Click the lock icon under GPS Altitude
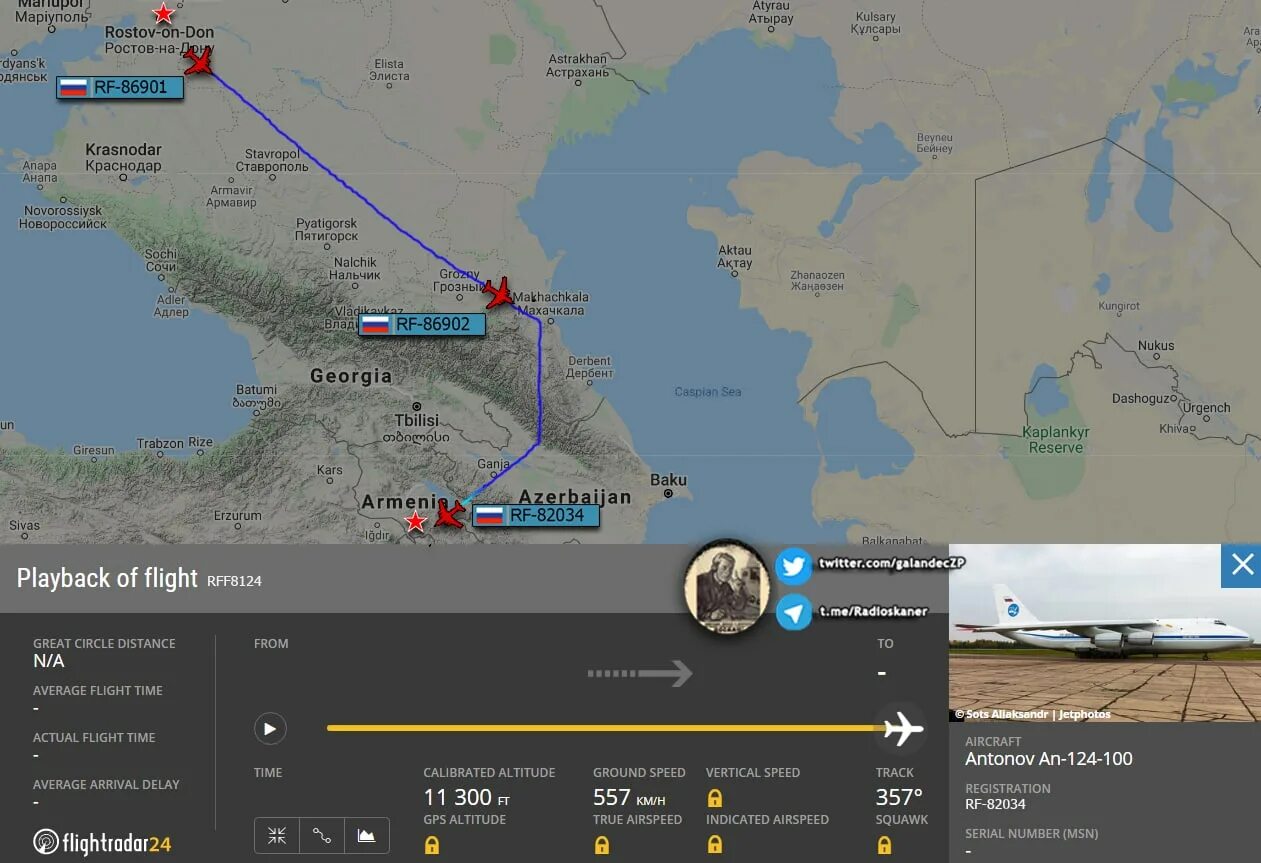1261x863 pixels. [x=432, y=845]
